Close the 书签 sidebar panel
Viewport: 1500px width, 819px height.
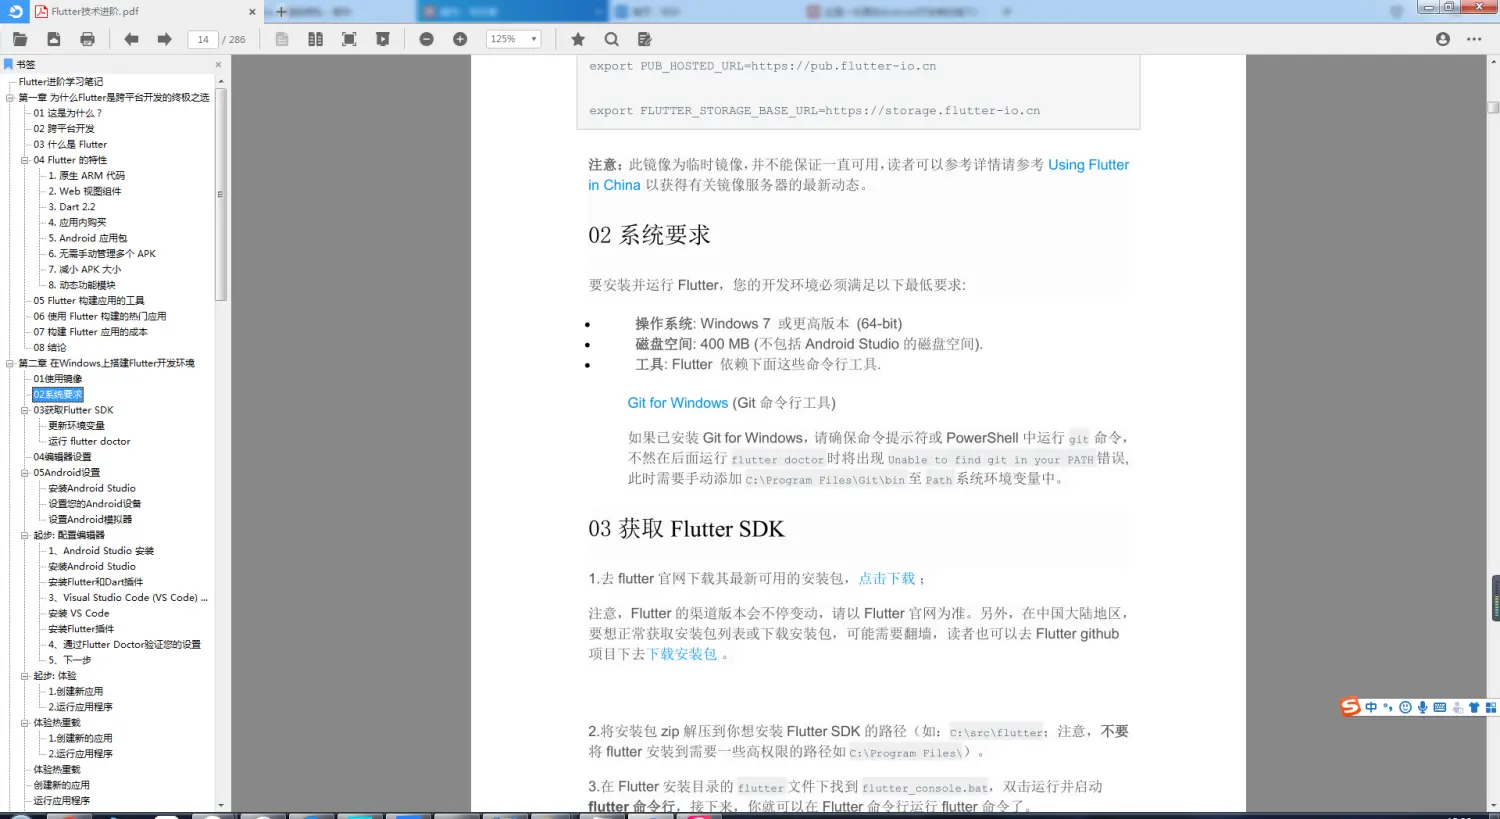click(218, 63)
